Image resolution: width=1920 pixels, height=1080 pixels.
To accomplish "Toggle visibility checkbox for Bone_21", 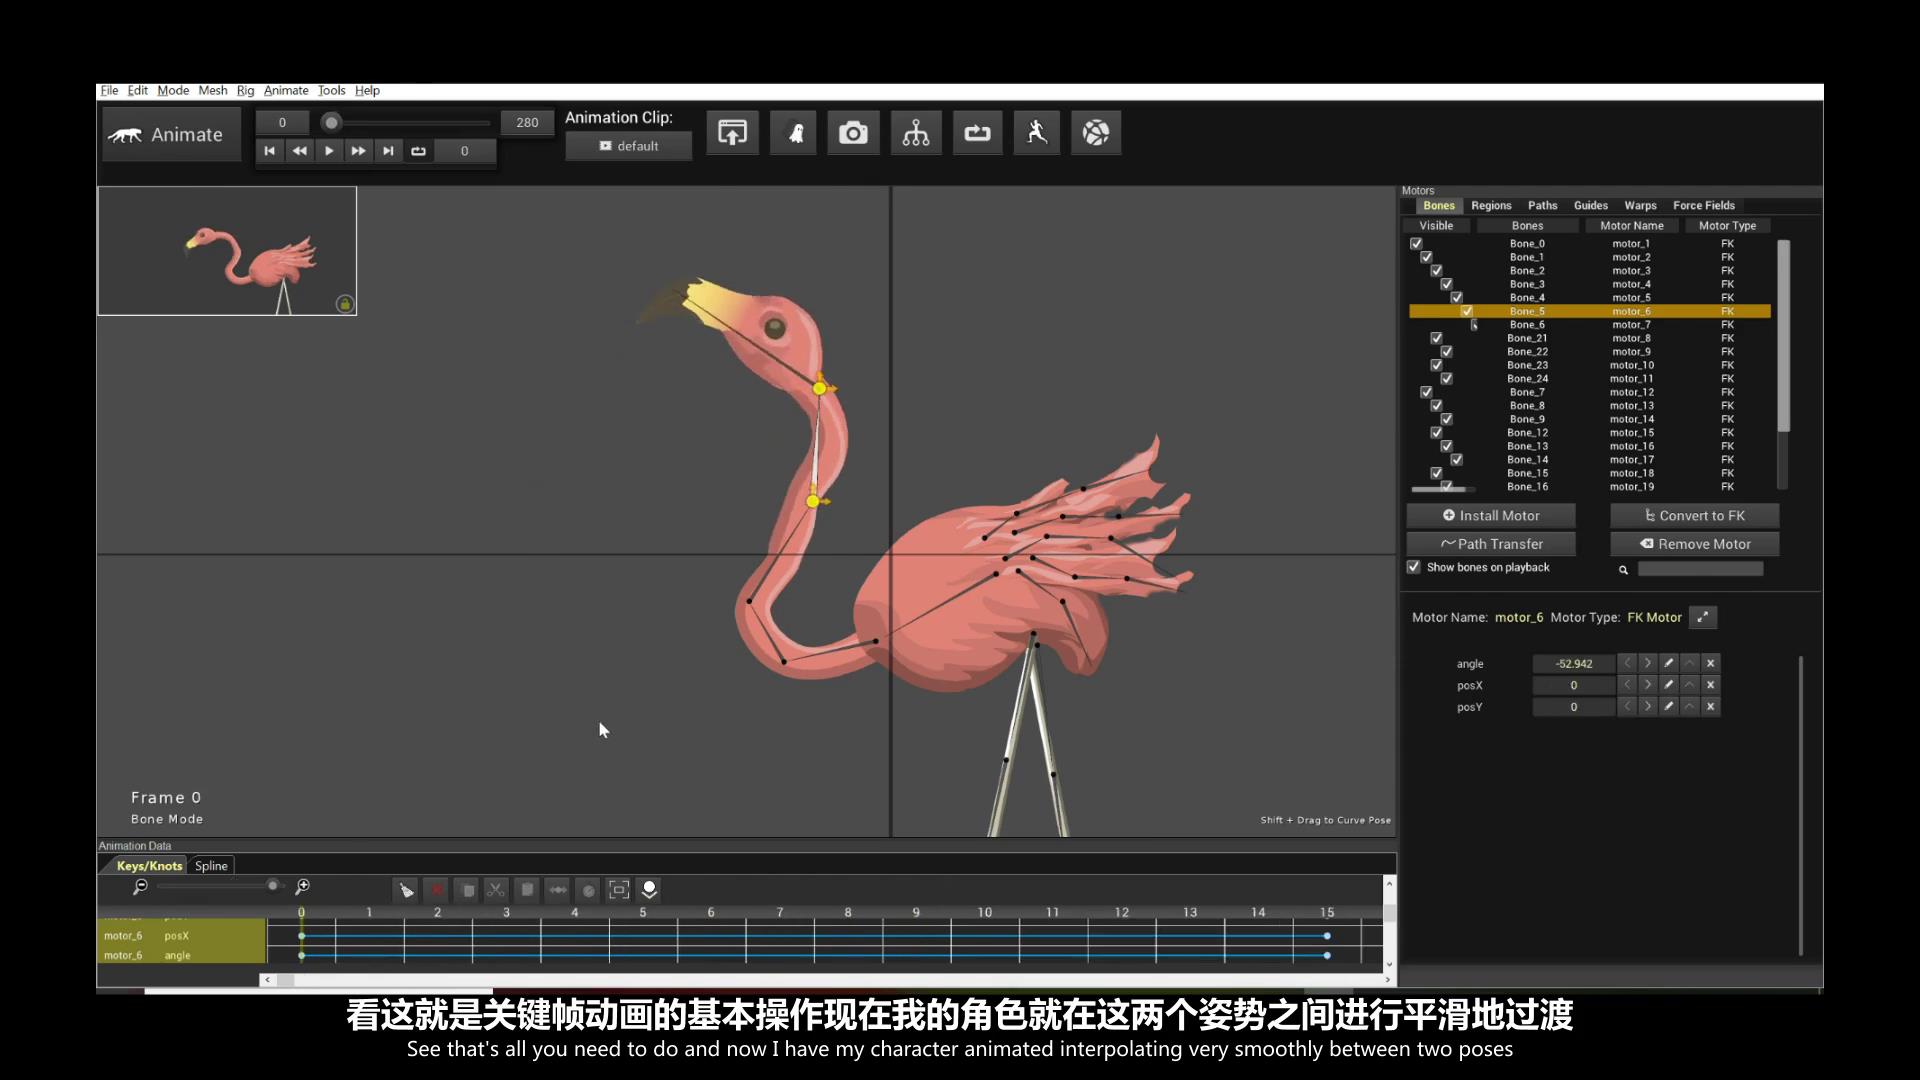I will 1436,338.
